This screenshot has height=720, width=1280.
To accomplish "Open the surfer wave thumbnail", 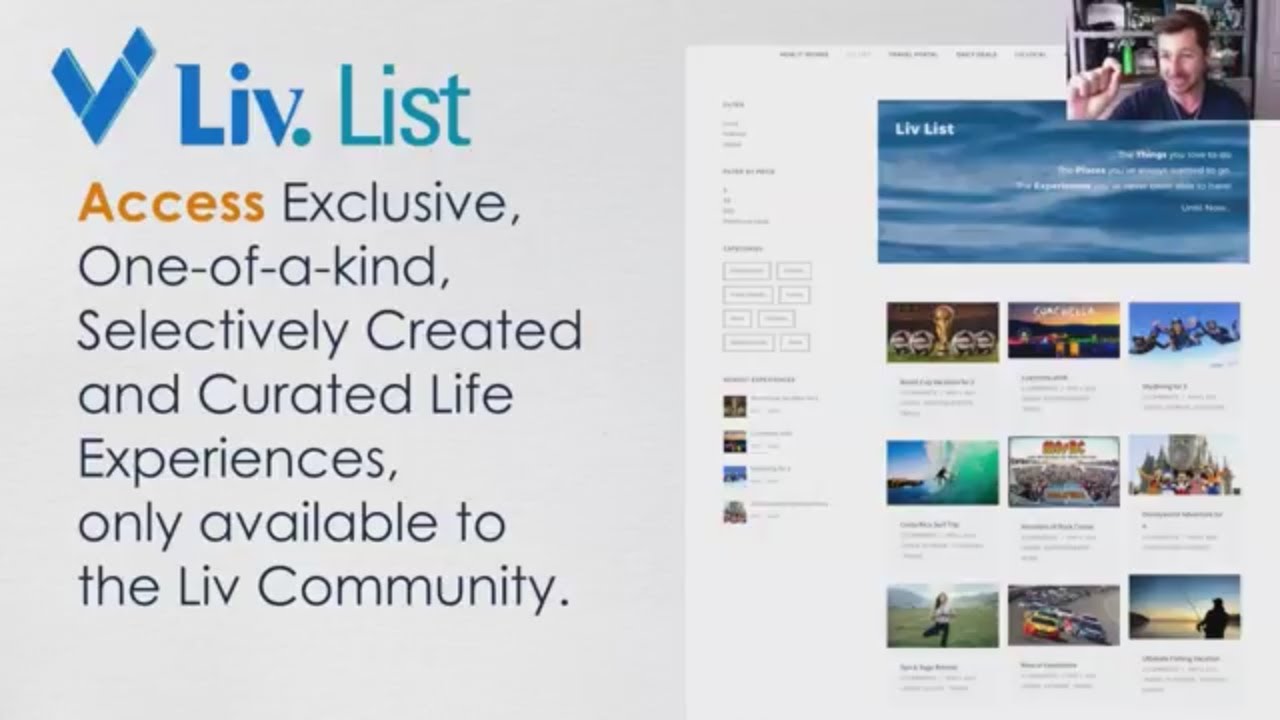I will point(942,472).
